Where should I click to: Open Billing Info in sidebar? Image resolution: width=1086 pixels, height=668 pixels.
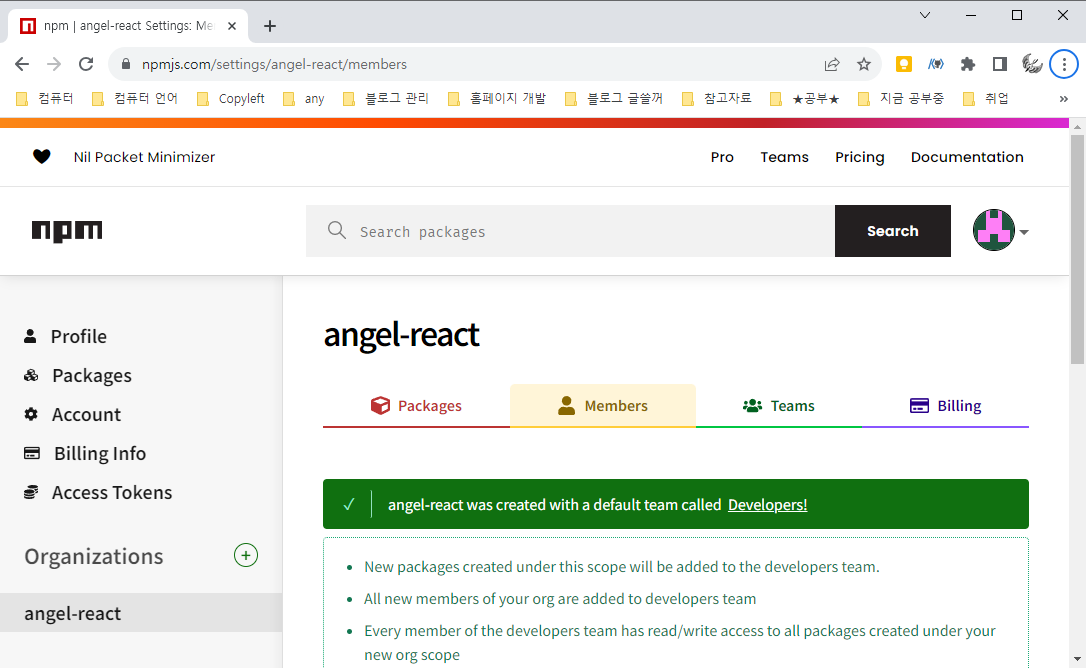click(x=84, y=453)
